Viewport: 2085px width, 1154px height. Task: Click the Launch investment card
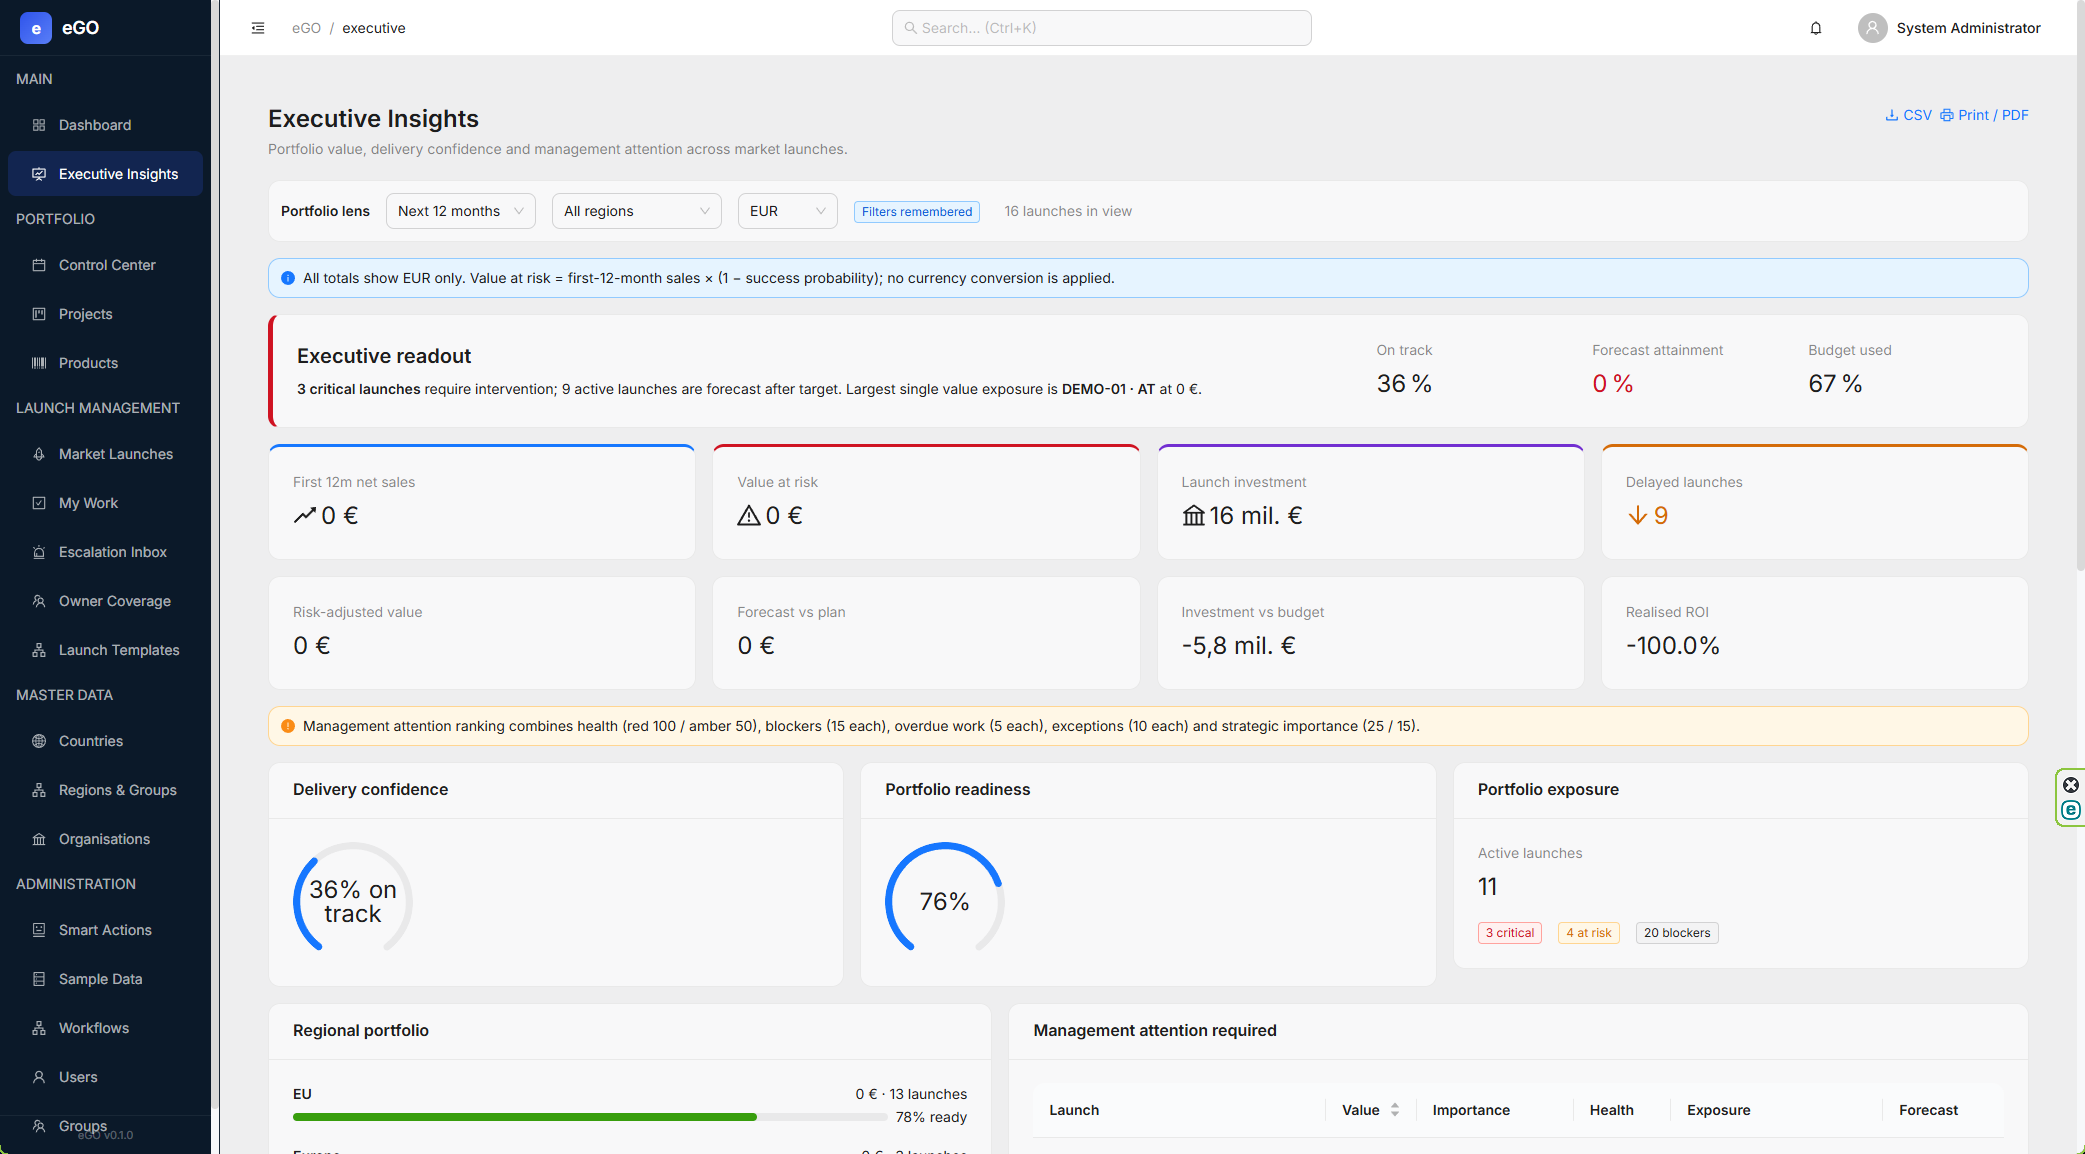point(1370,502)
